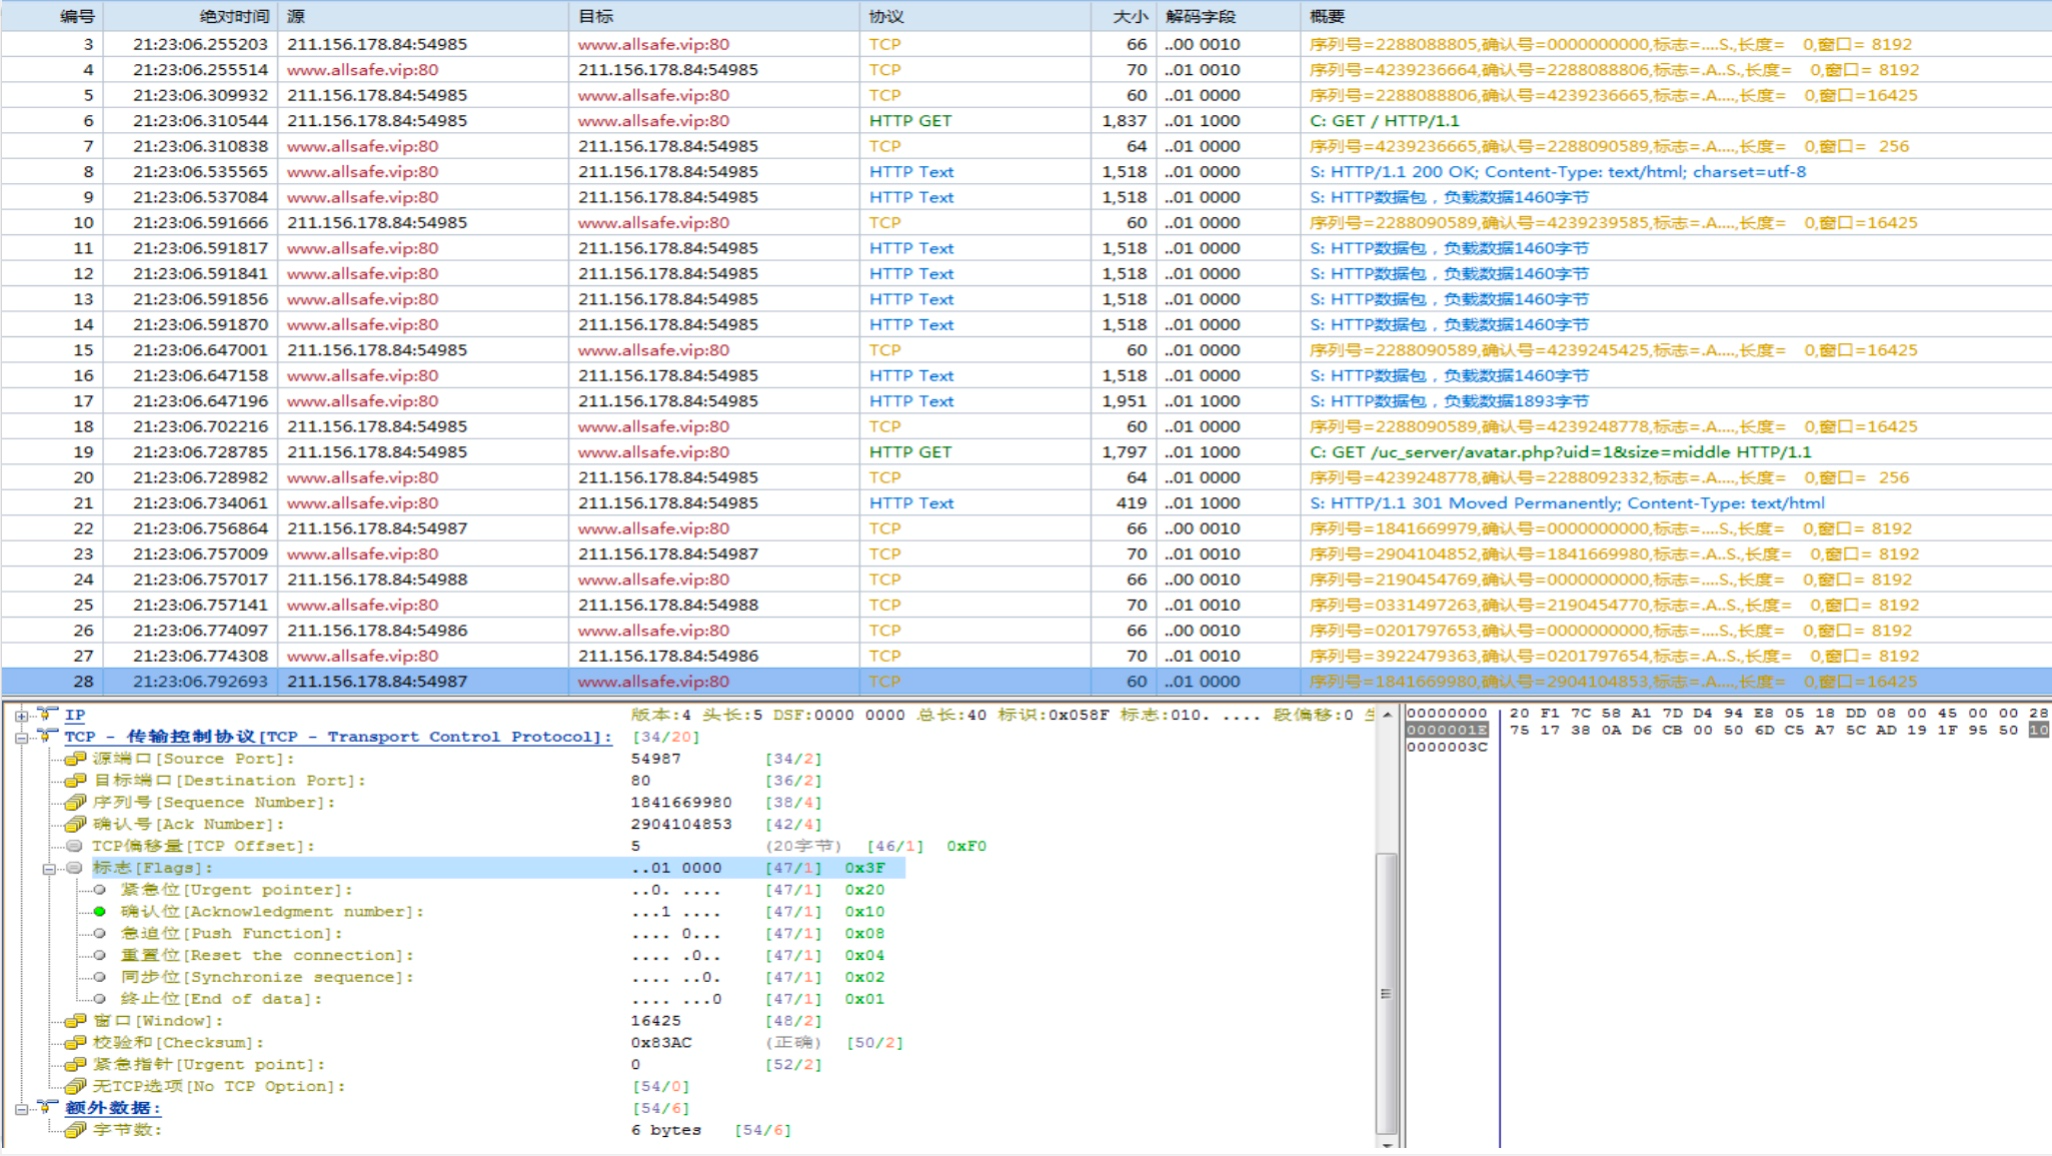
Task: Select packet 15 ACK 4239245425 row
Action: pos(1026,350)
